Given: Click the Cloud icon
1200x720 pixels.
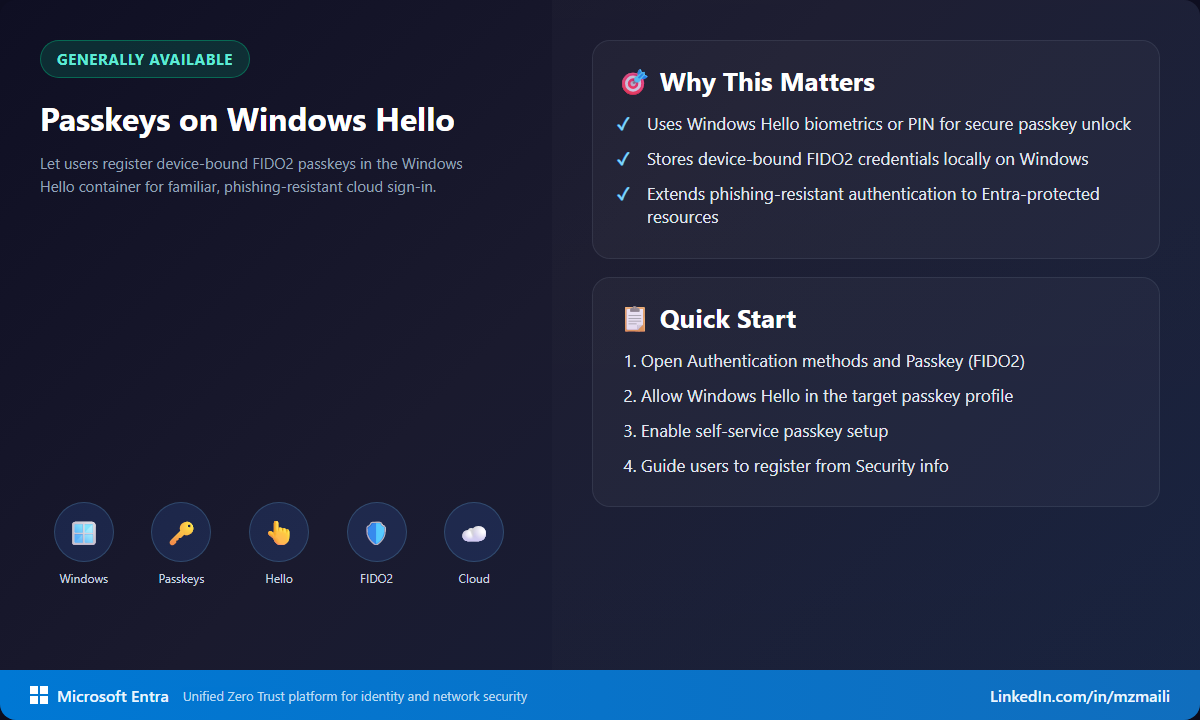Looking at the screenshot, I should 474,532.
